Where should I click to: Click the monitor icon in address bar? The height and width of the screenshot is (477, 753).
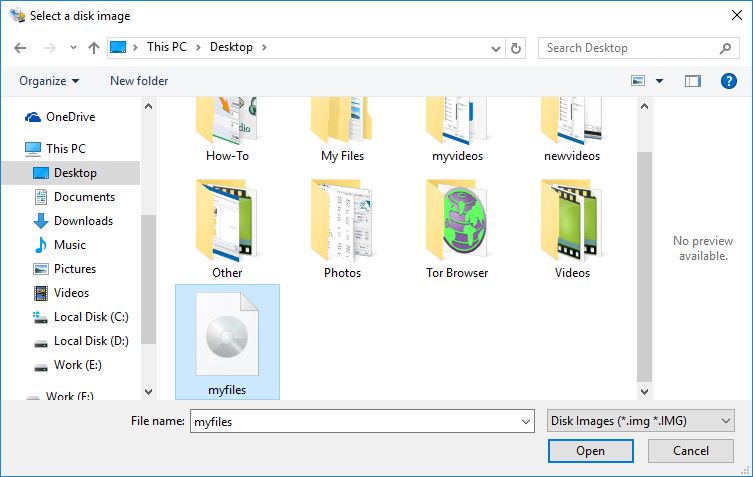118,47
